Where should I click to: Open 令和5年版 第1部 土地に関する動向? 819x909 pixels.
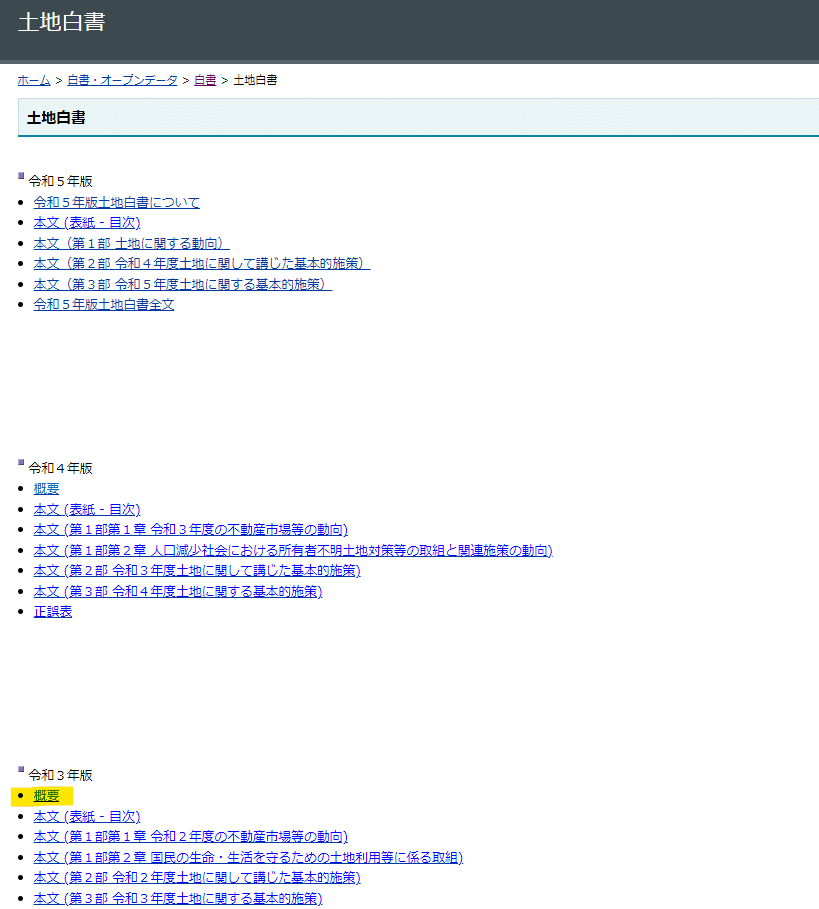point(132,243)
